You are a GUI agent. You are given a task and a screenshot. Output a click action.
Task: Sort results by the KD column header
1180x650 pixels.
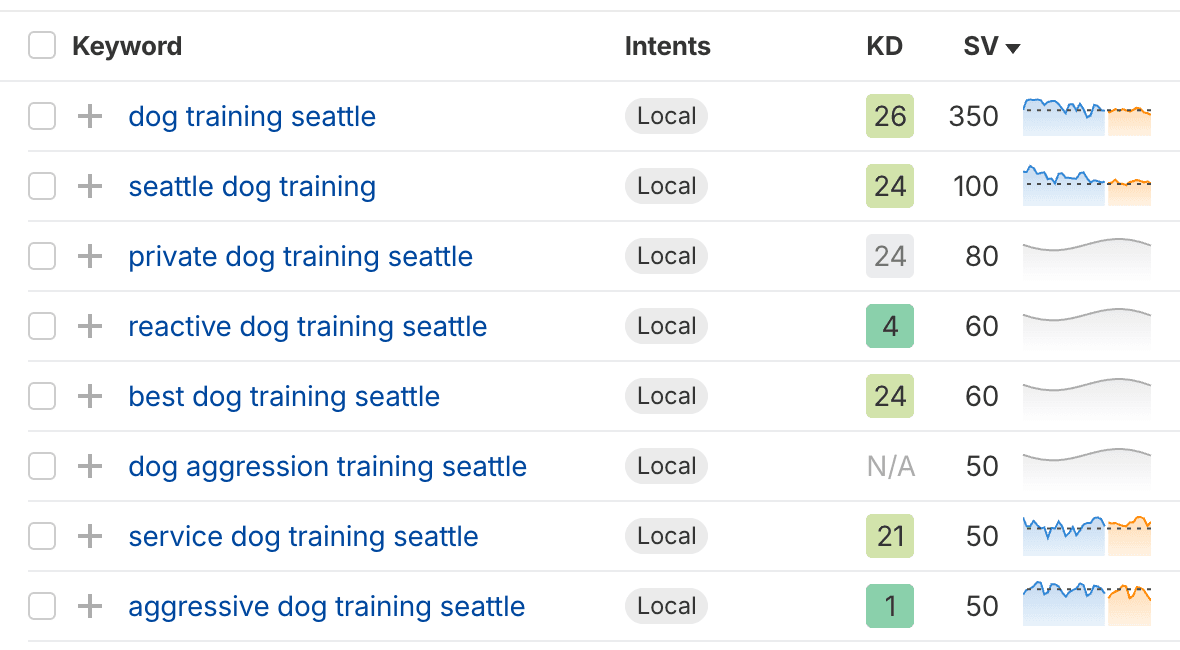coord(884,46)
